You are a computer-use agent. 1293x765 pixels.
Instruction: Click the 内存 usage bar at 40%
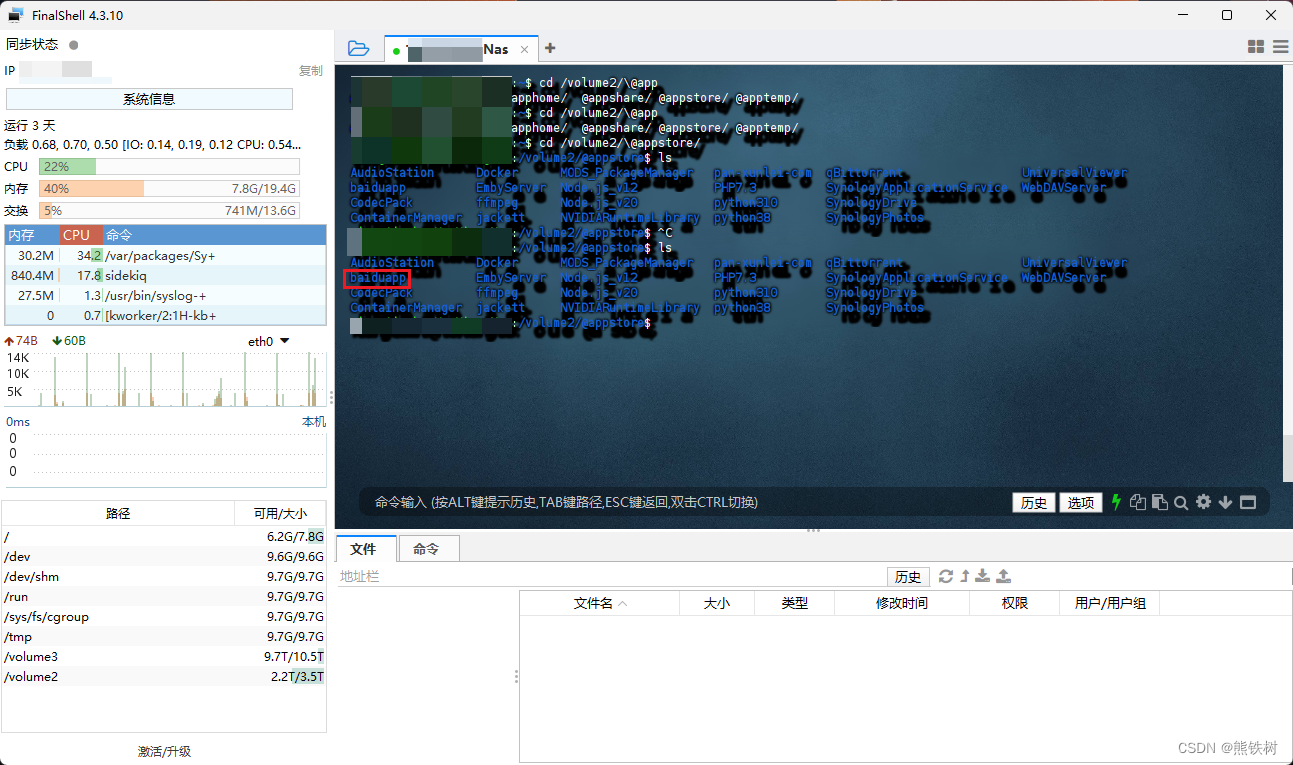click(169, 189)
